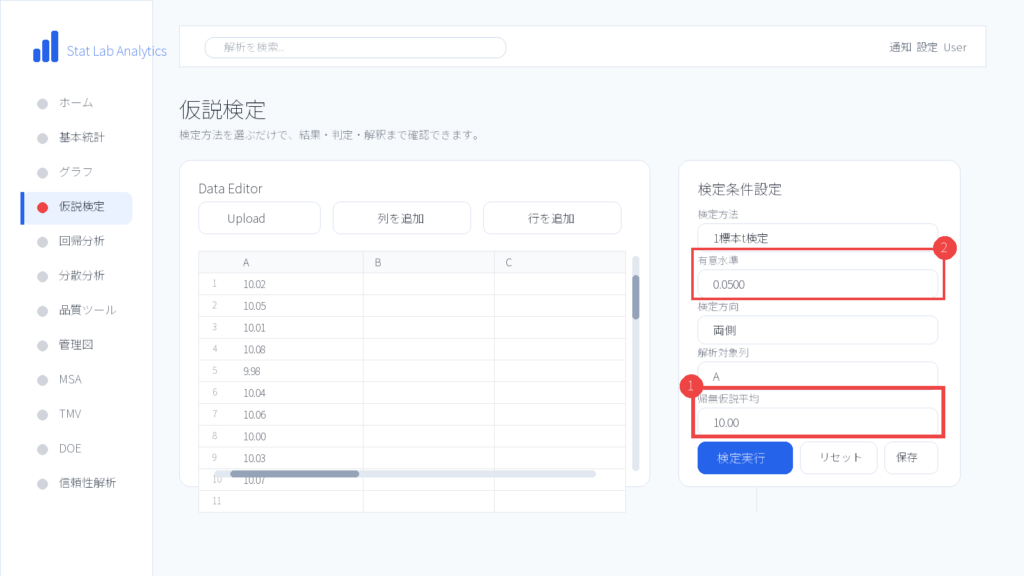Click cell value 10.01 in row 3

click(x=254, y=328)
